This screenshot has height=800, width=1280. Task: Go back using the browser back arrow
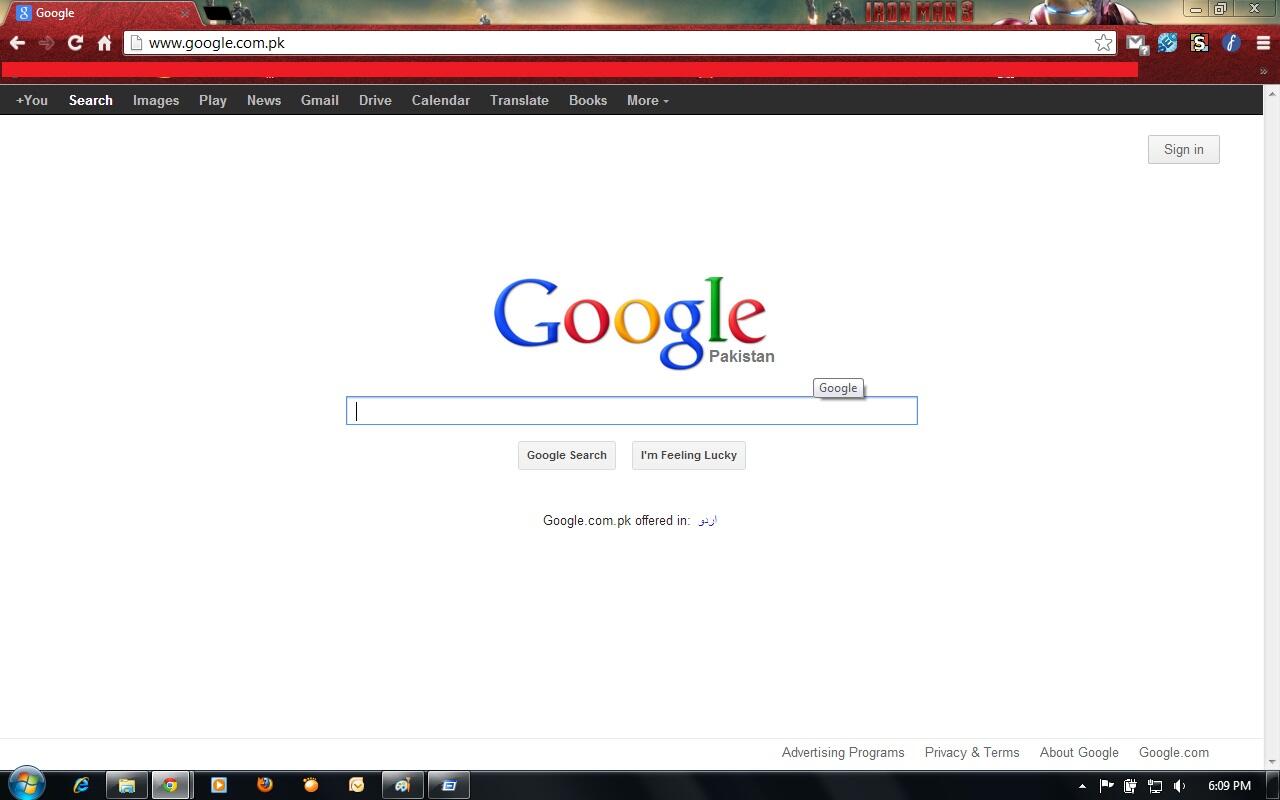17,43
